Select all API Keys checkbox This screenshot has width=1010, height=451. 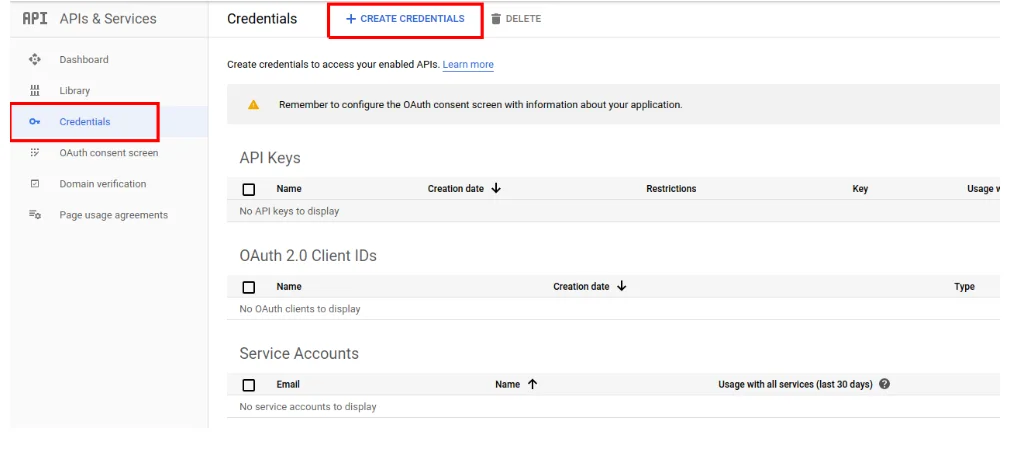coord(249,189)
